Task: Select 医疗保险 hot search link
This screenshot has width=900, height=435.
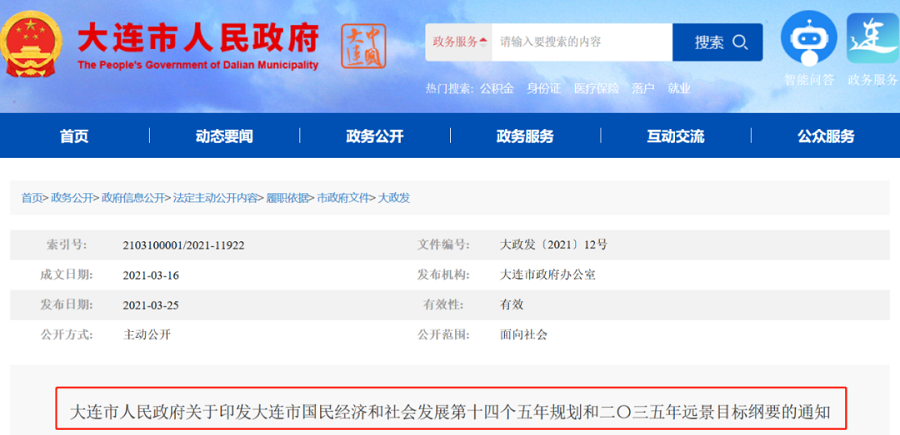Action: [x=596, y=88]
